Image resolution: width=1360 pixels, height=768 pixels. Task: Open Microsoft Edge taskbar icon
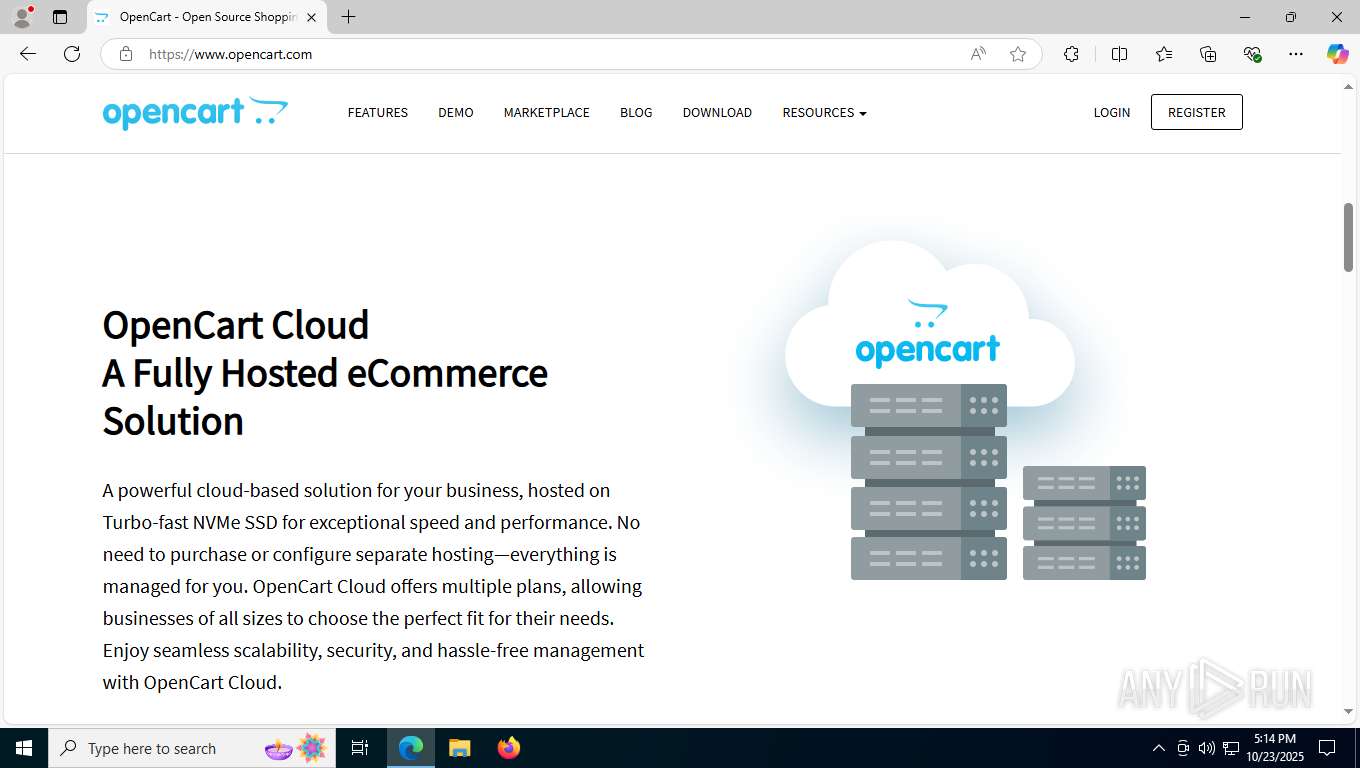point(411,748)
